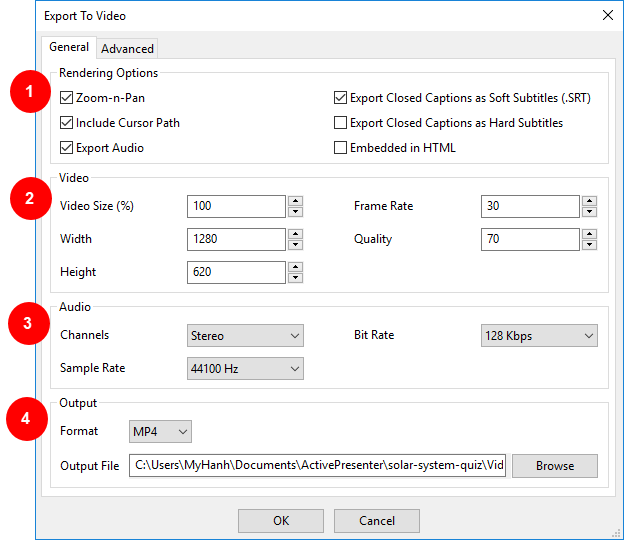Viewport: 624px width, 540px height.
Task: Click the Browse button
Action: tap(555, 466)
